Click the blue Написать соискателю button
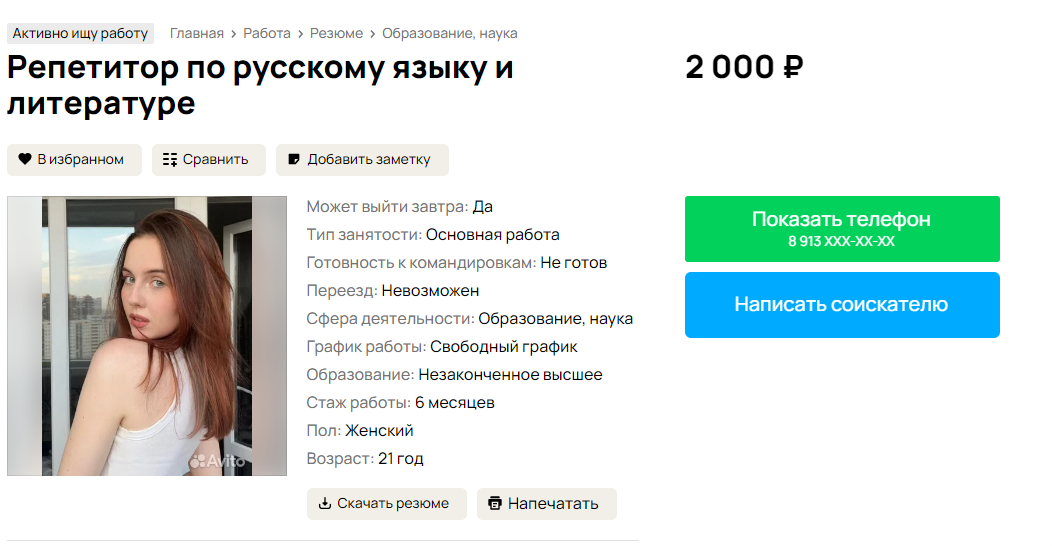 pos(841,304)
